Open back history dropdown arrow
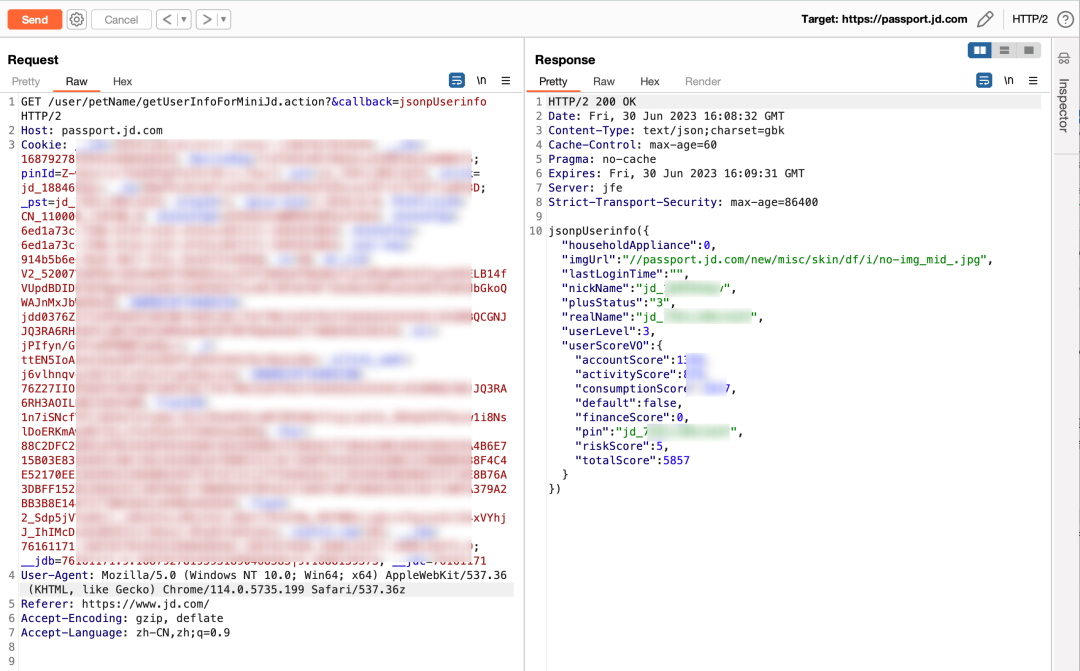The width and height of the screenshot is (1080, 671). [x=184, y=19]
